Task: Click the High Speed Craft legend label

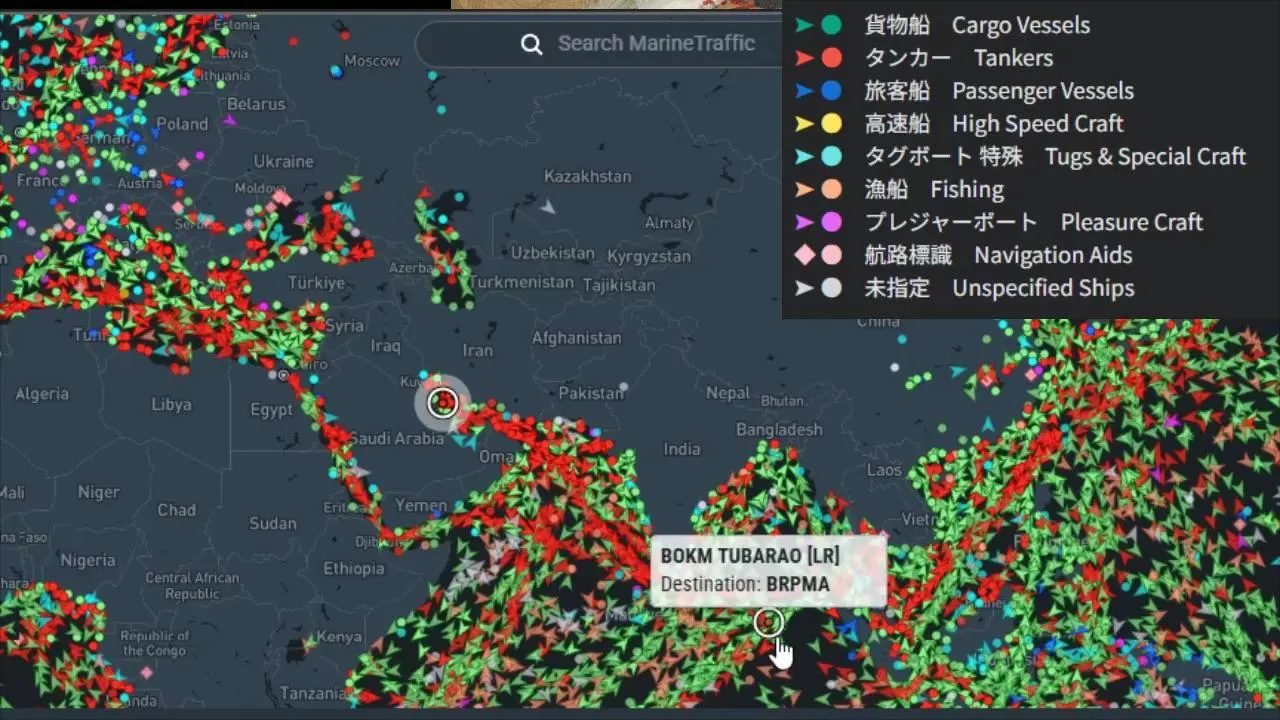Action: (x=1038, y=124)
